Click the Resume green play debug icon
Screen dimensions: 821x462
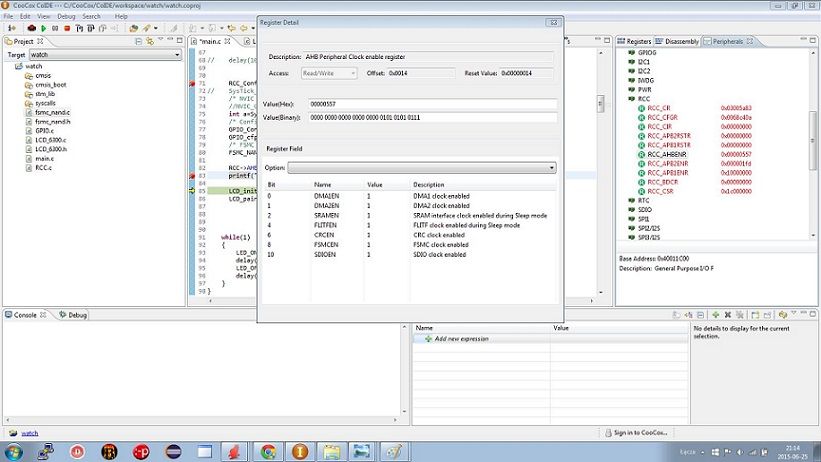click(x=43, y=28)
